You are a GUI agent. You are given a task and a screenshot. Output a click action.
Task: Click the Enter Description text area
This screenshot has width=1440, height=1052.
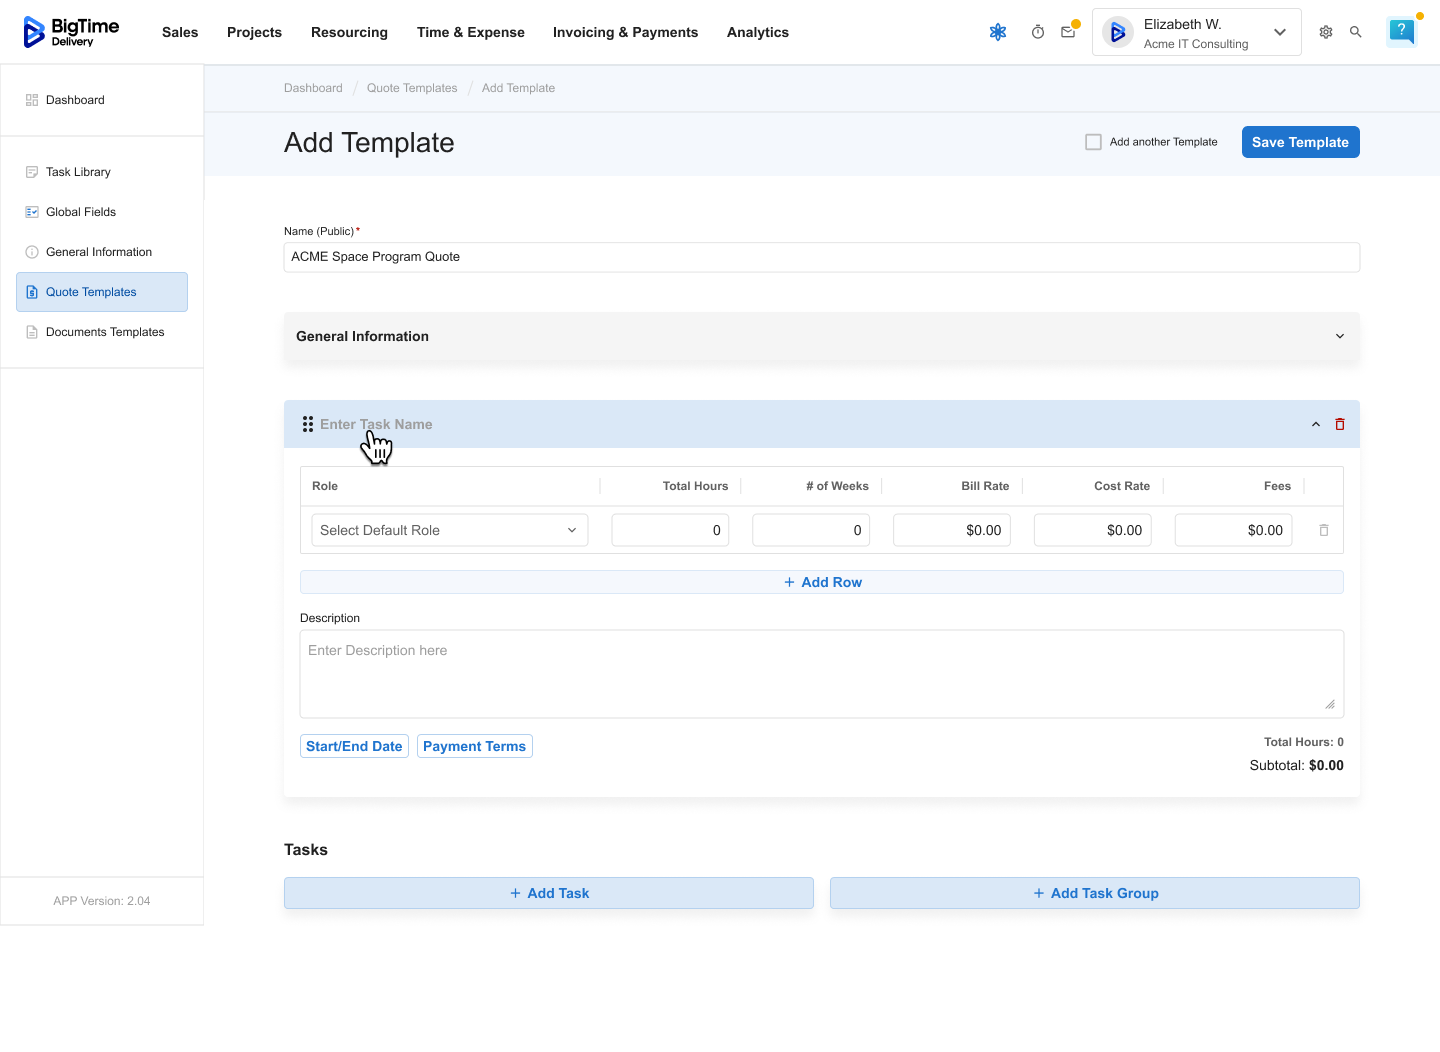[821, 673]
